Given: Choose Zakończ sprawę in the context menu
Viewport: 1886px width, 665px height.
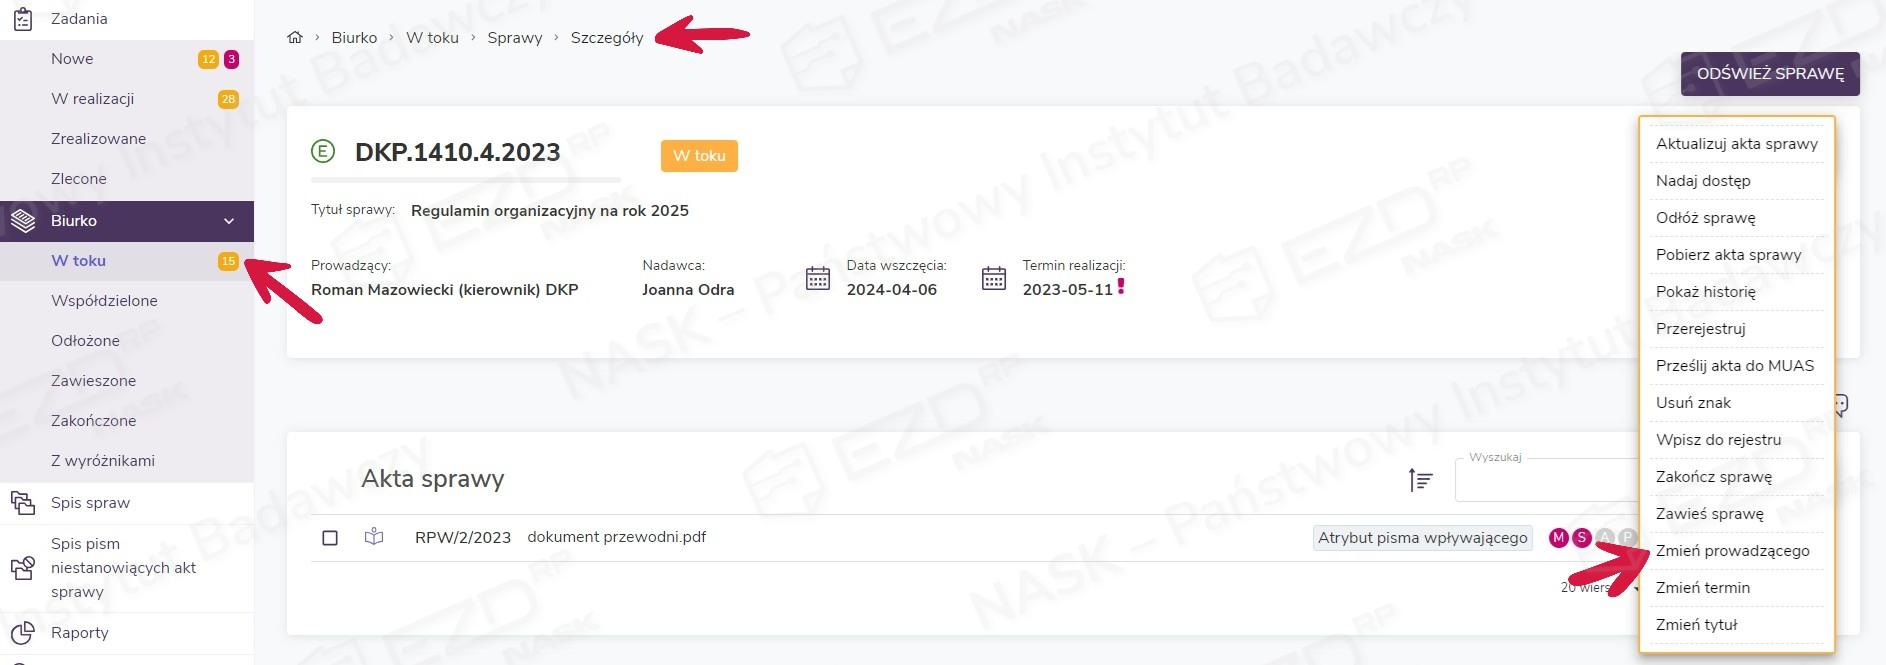Looking at the screenshot, I should (1713, 477).
